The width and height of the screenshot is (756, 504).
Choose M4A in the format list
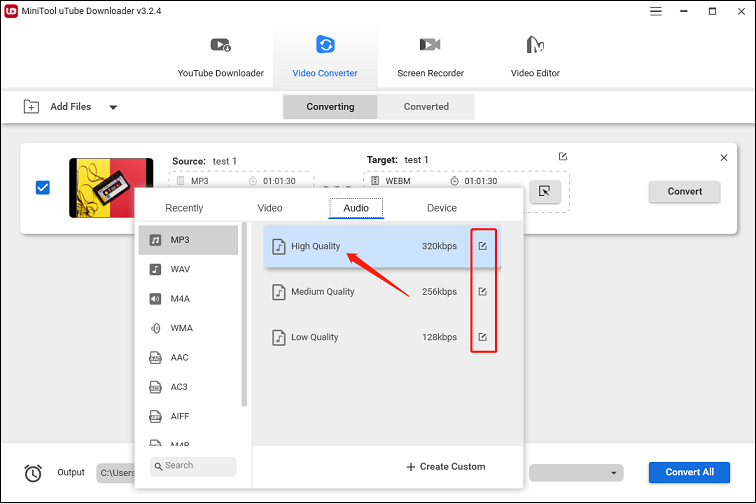click(189, 299)
